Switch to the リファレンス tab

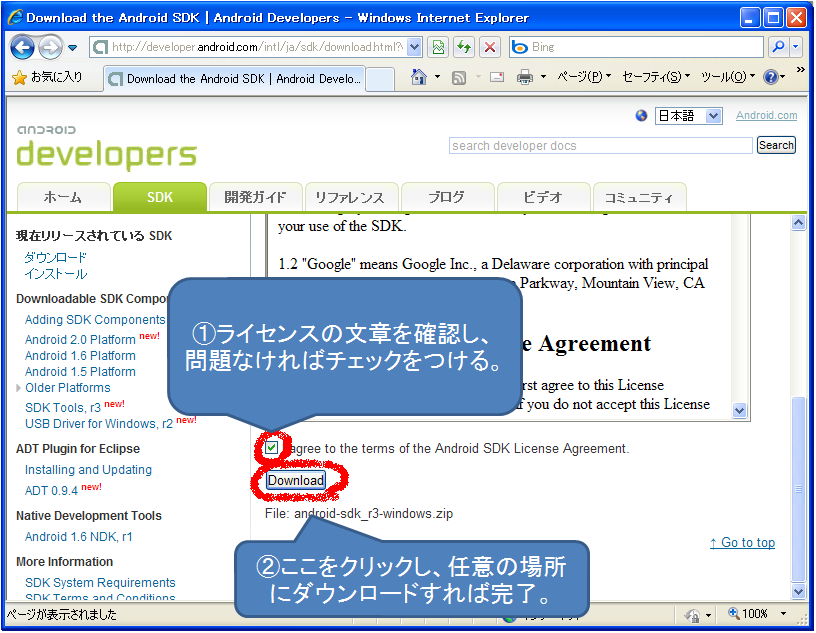(351, 197)
